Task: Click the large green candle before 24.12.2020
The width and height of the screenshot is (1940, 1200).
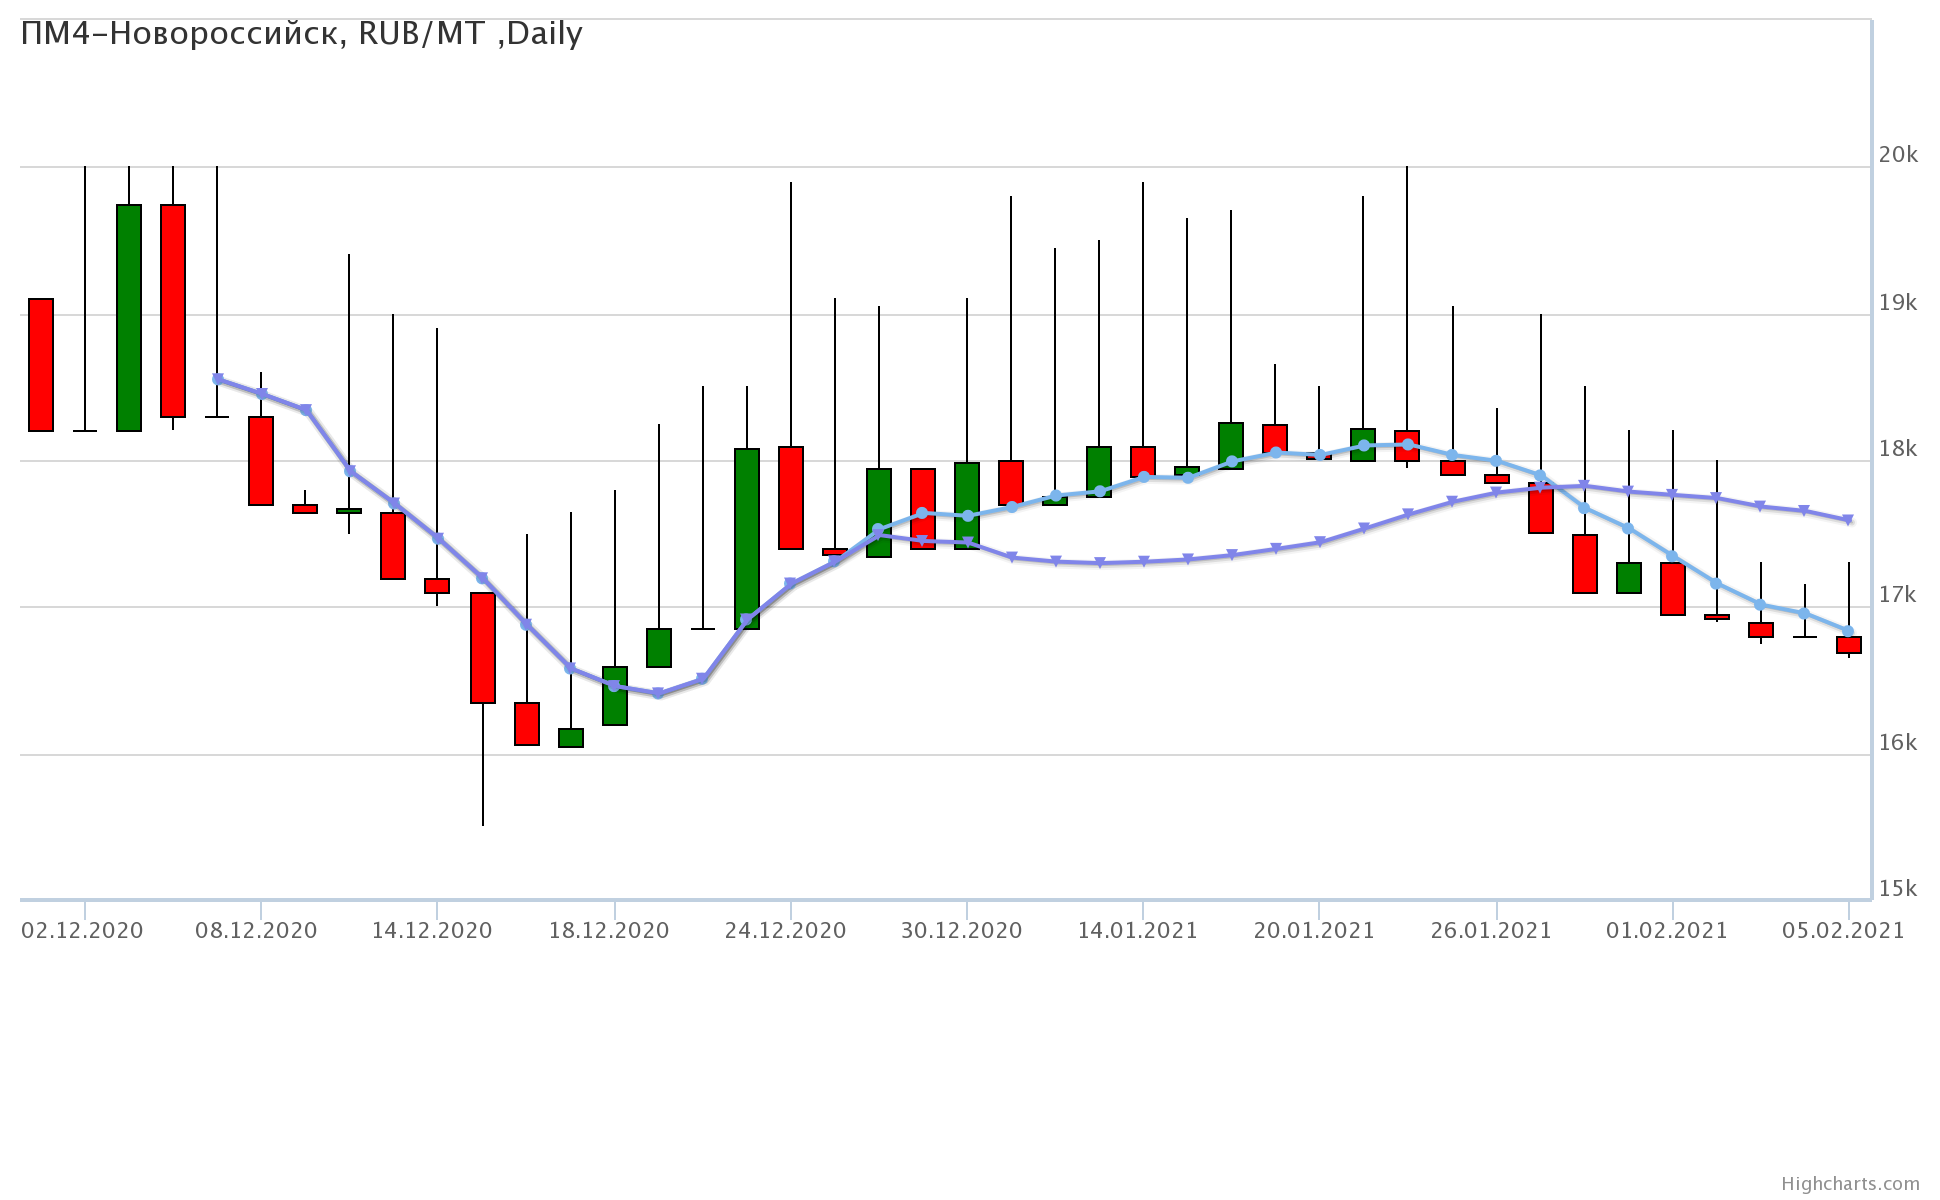Action: coord(747,538)
